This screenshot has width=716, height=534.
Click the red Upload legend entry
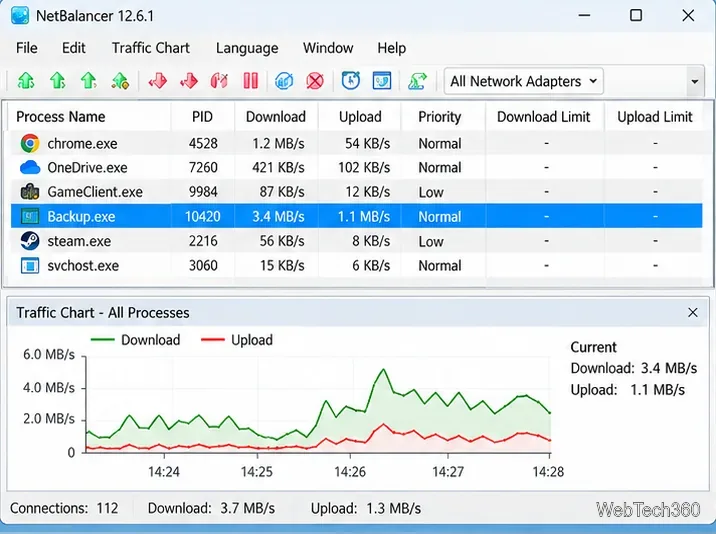pyautogui.click(x=237, y=340)
